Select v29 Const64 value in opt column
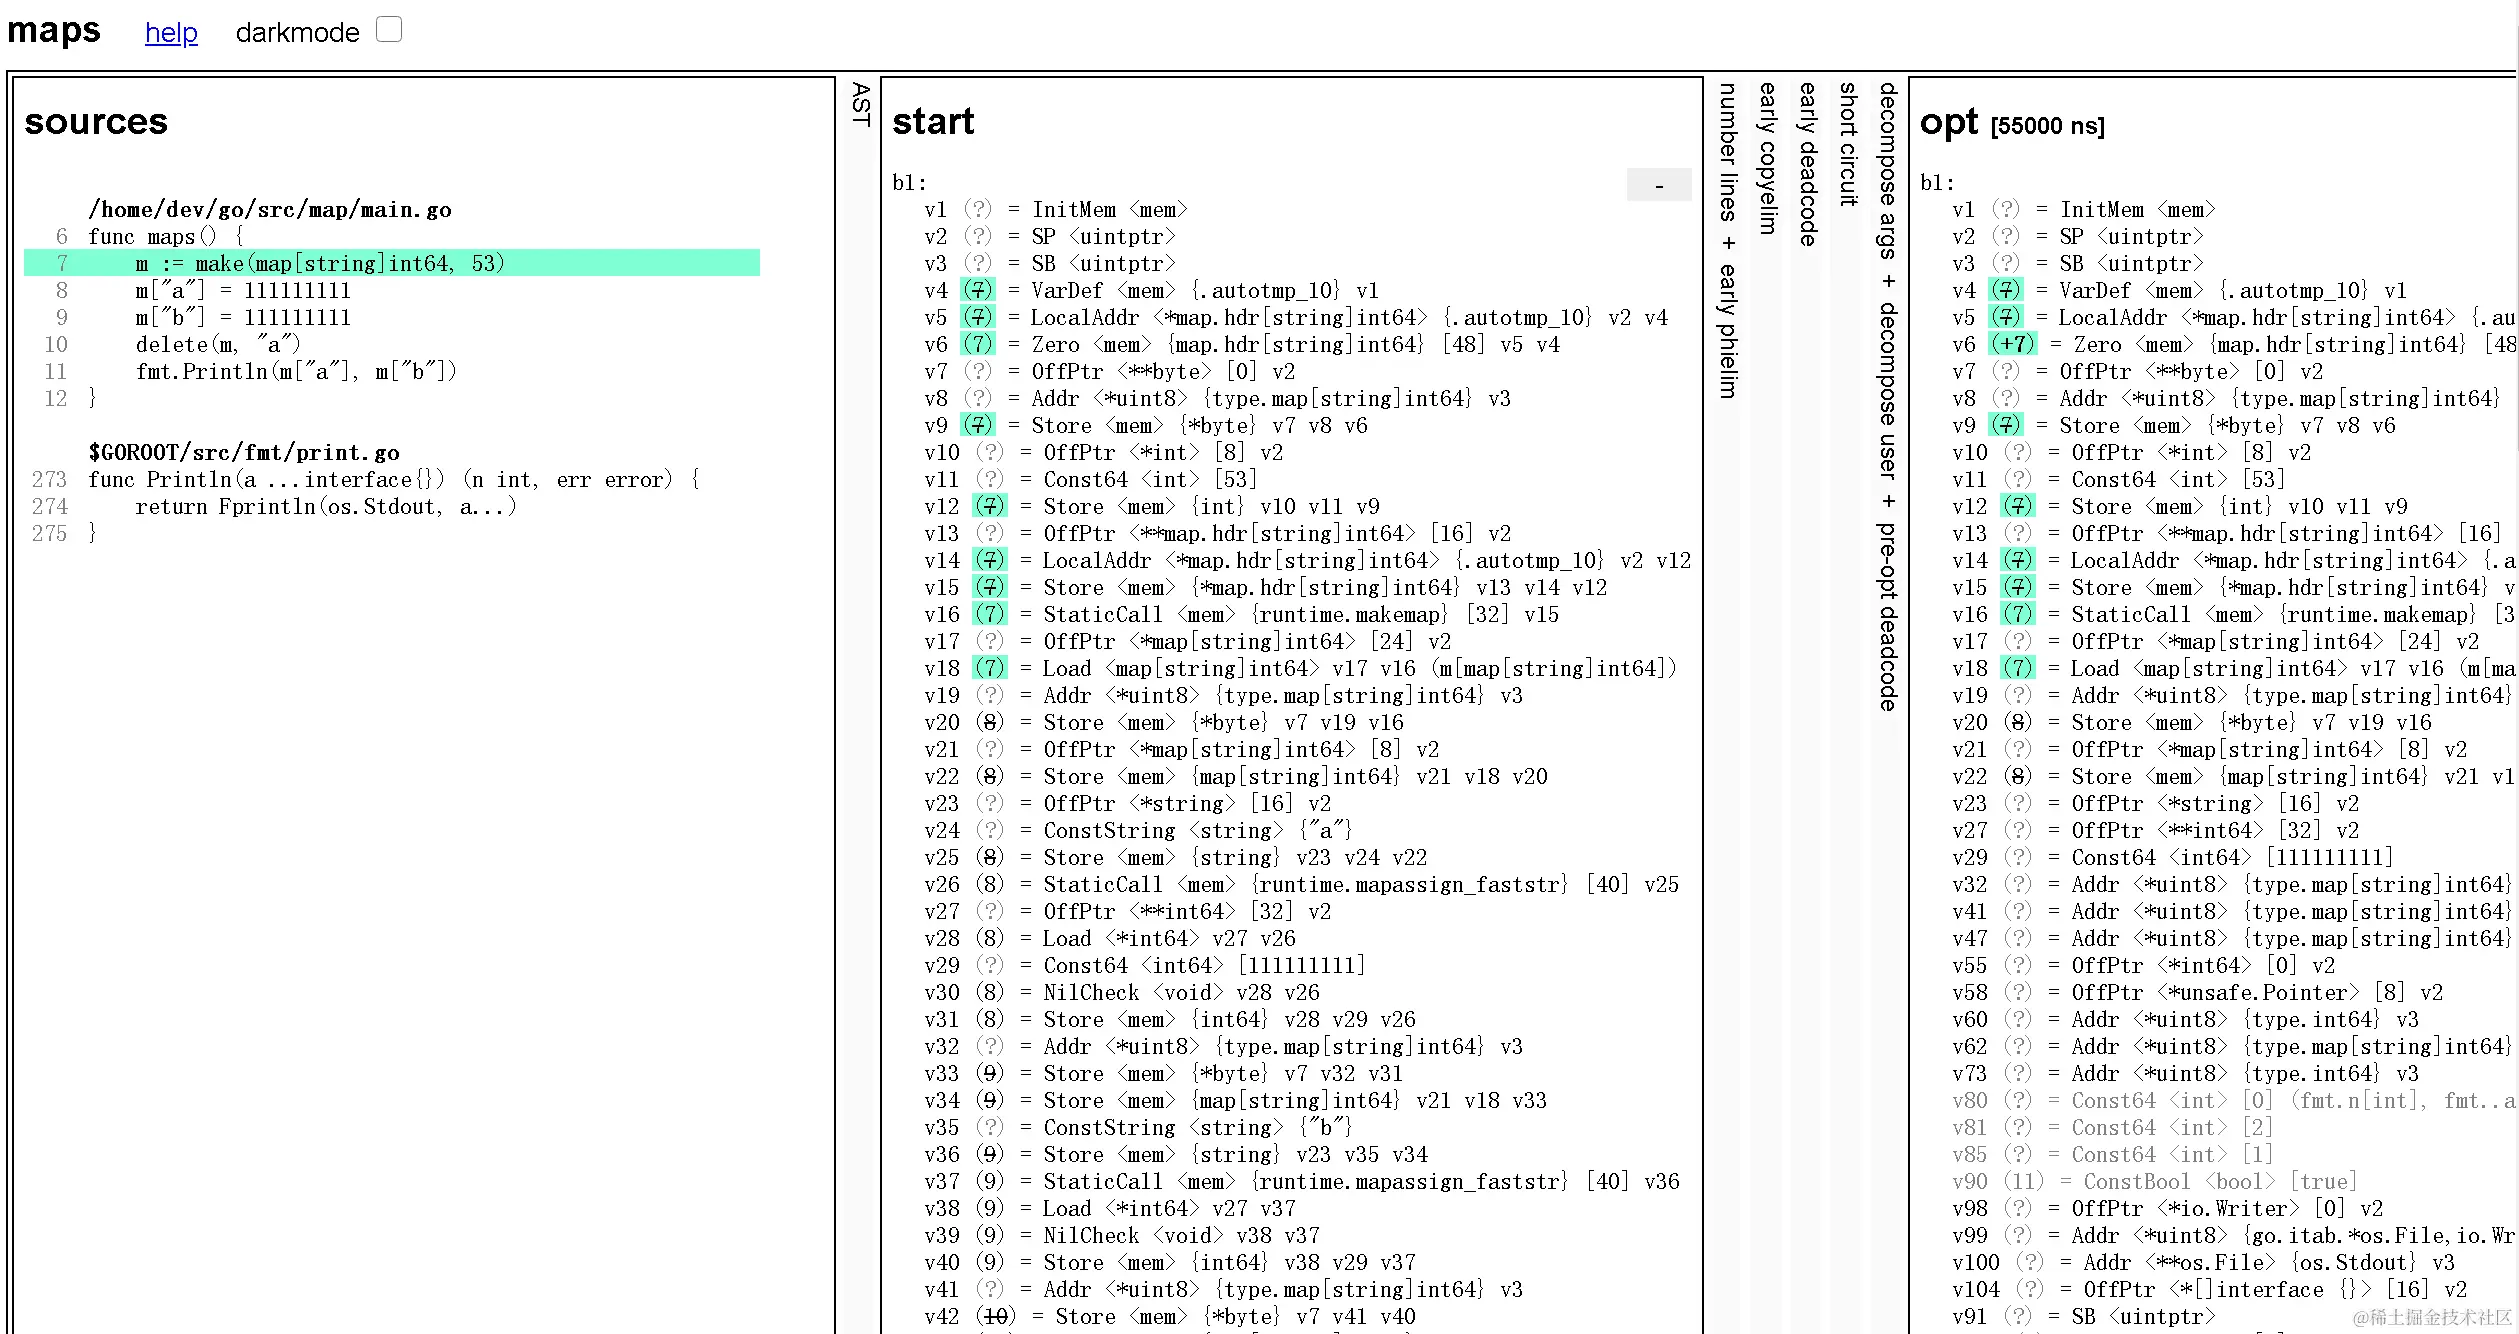2519x1334 pixels. [x=1969, y=858]
